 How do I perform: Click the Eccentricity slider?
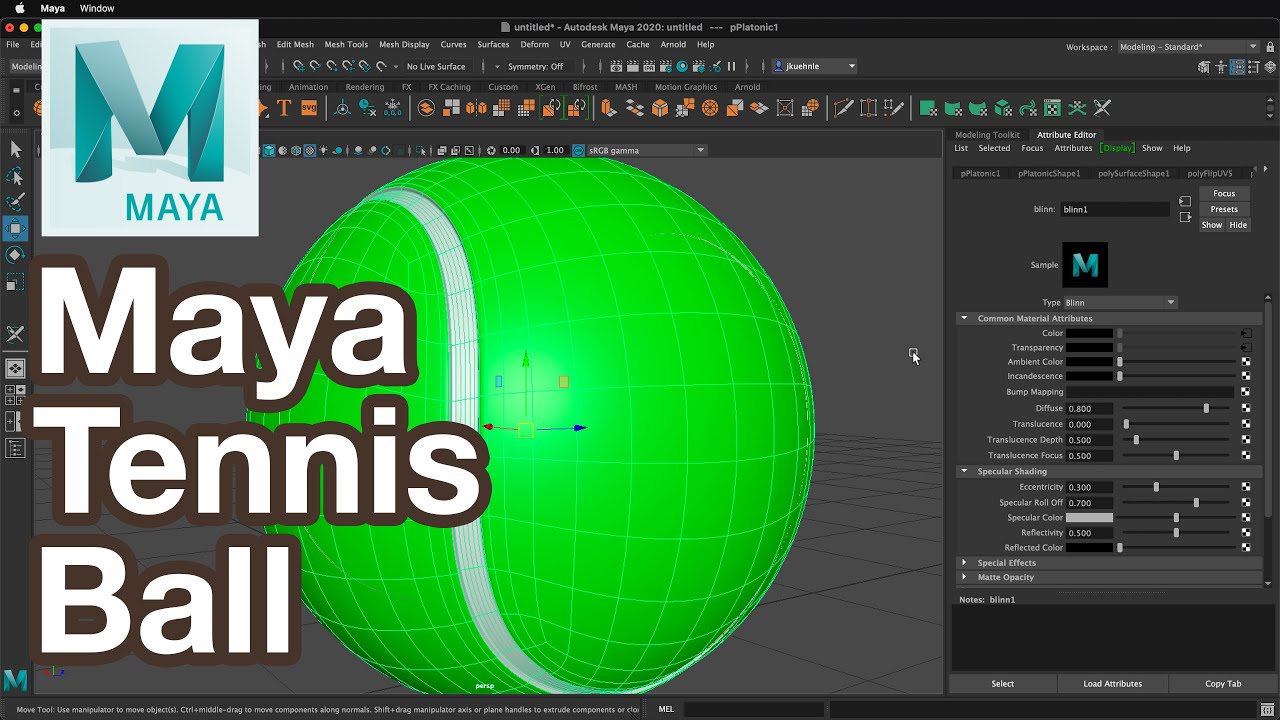tap(1176, 487)
